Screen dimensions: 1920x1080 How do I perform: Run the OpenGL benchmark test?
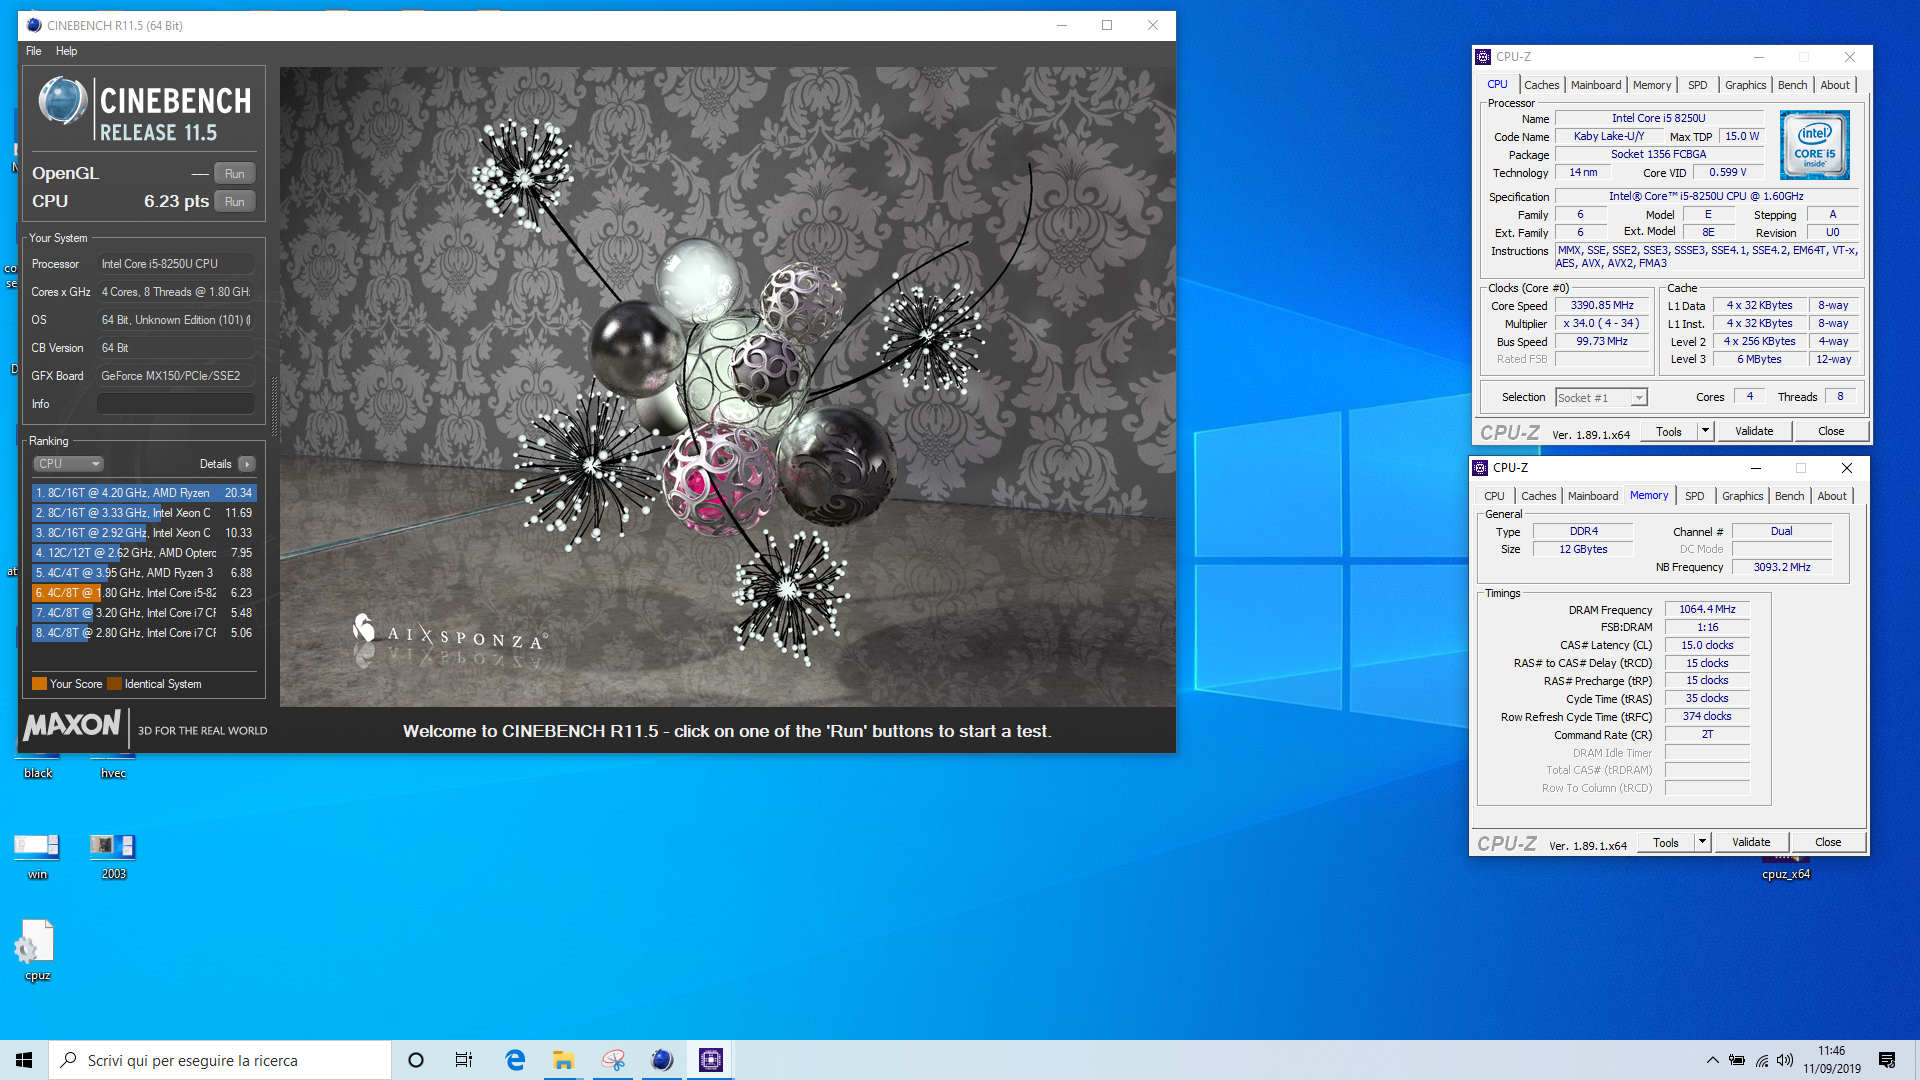pos(234,173)
